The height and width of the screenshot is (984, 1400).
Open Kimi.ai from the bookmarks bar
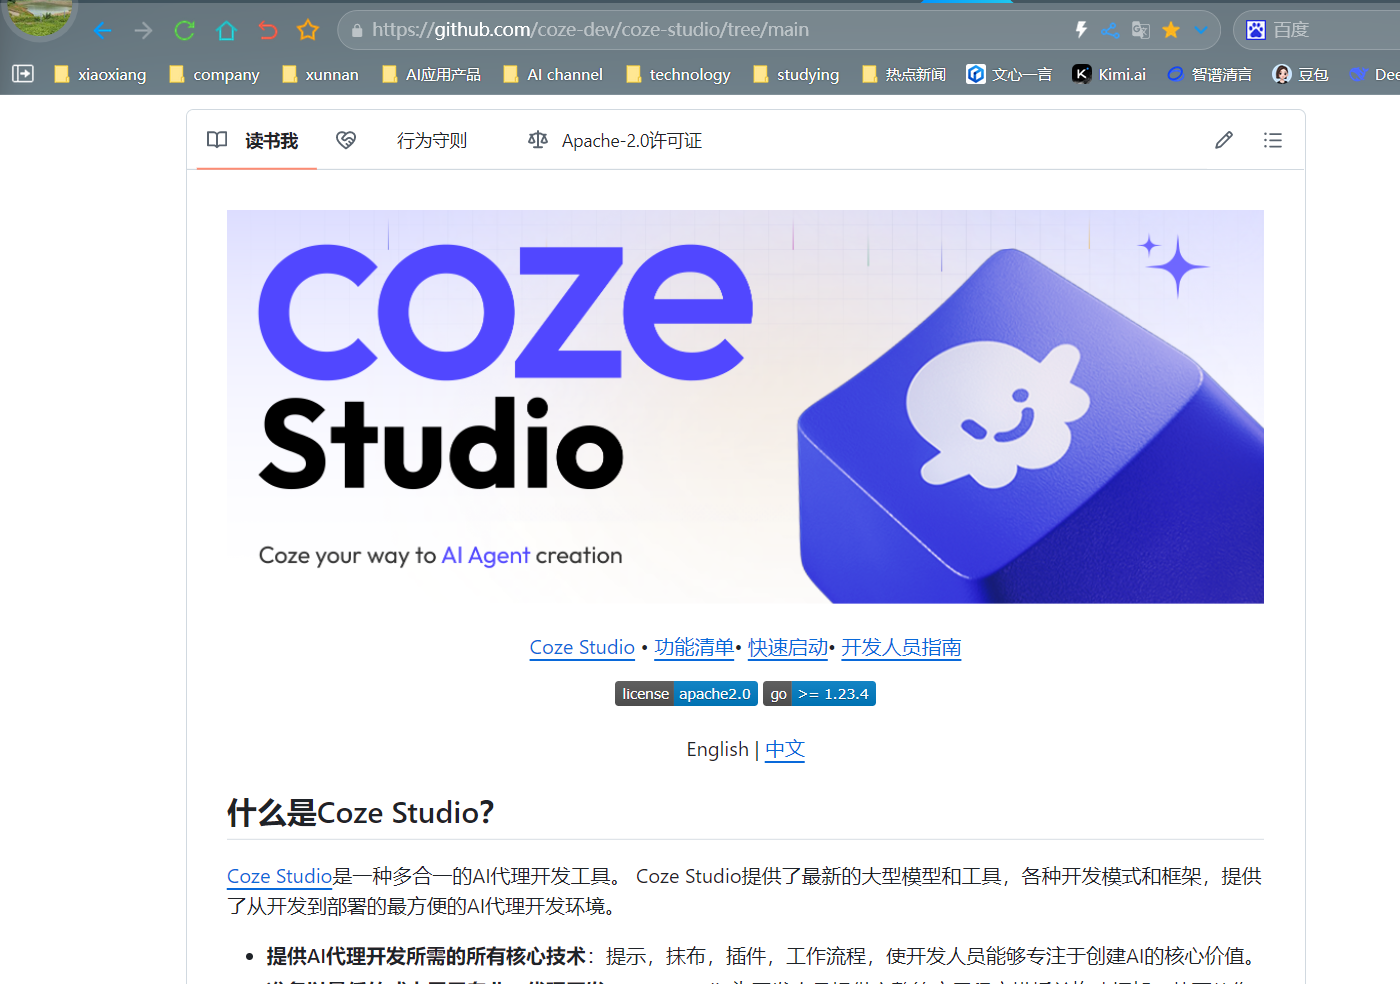(x=1108, y=73)
